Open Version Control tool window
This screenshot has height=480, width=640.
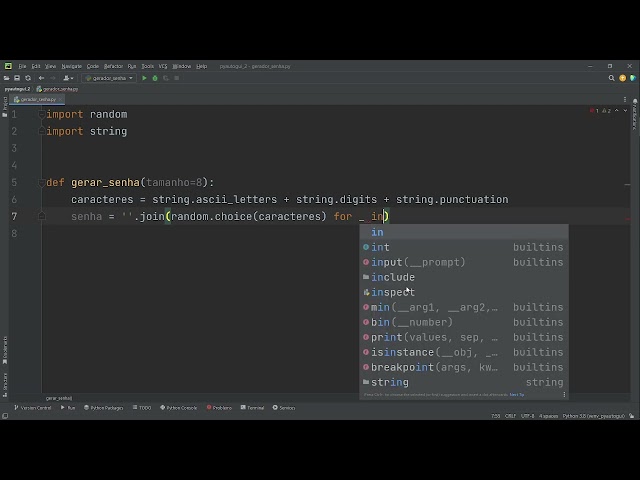(x=33, y=408)
